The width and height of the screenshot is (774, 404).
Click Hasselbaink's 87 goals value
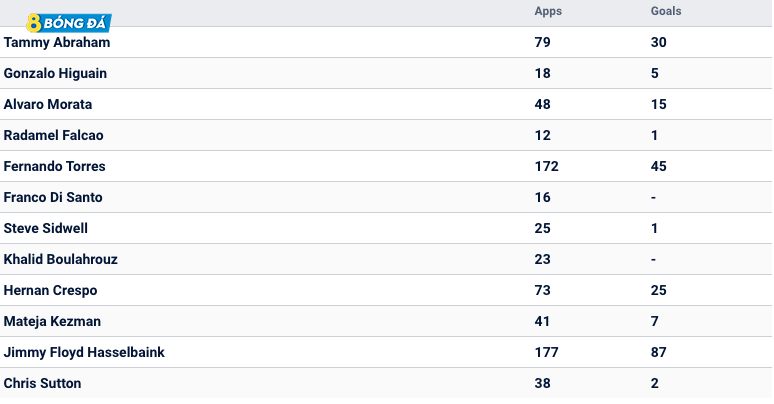tap(658, 352)
